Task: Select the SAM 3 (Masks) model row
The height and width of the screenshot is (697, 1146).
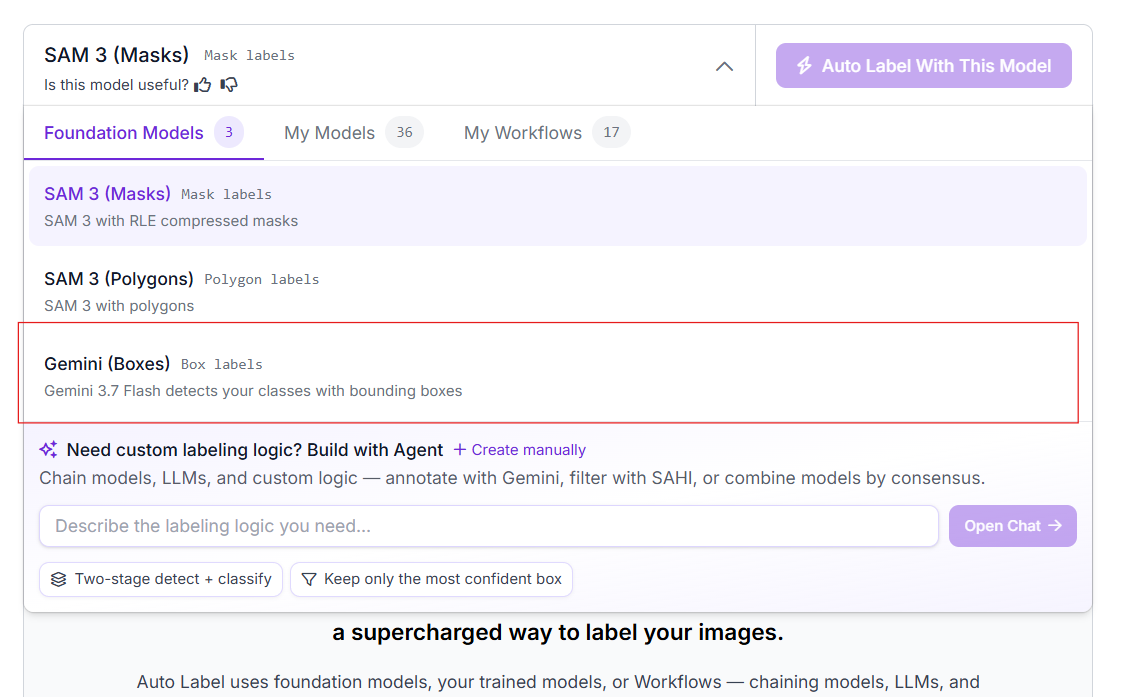Action: pos(558,206)
